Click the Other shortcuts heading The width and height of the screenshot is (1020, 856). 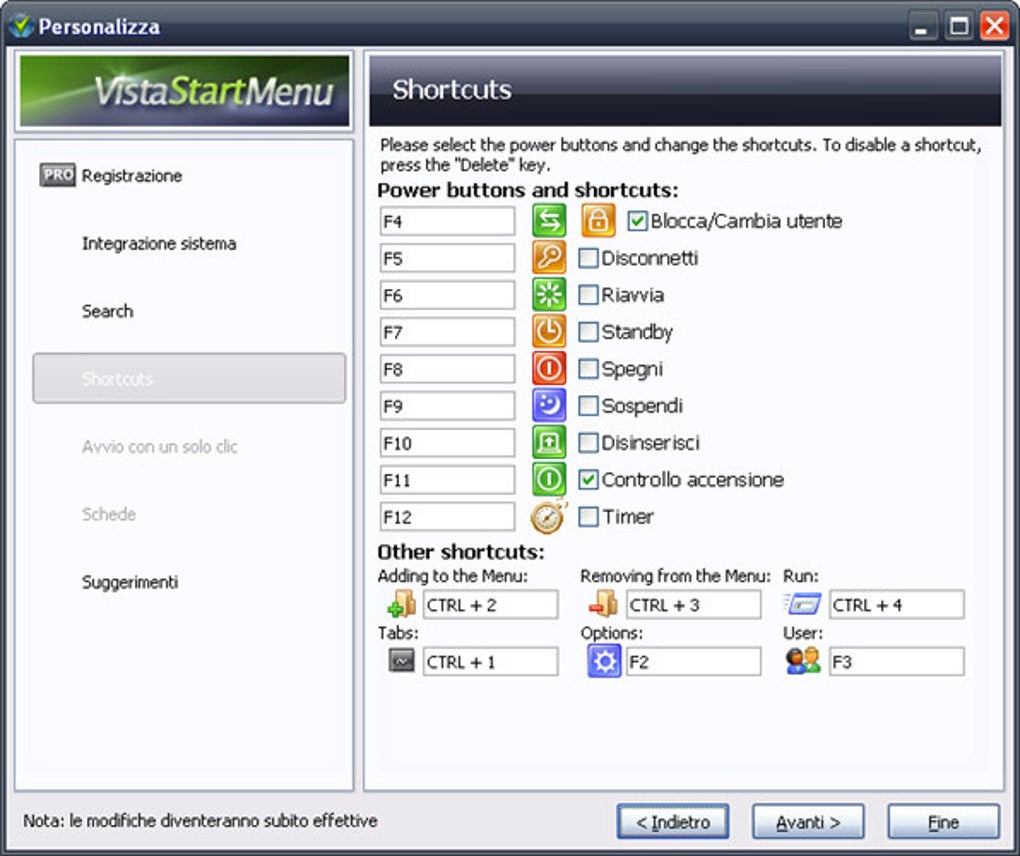[x=461, y=552]
